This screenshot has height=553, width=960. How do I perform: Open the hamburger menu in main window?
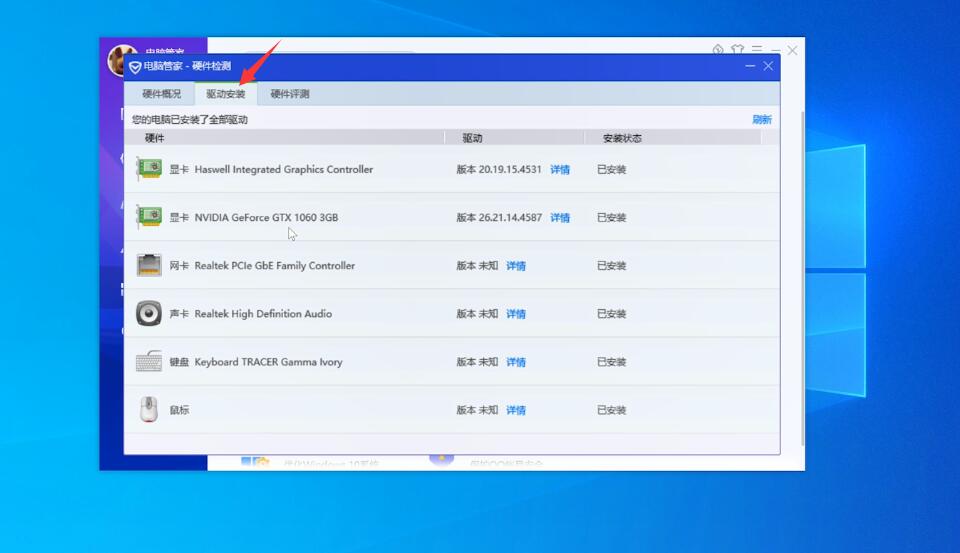tap(757, 49)
